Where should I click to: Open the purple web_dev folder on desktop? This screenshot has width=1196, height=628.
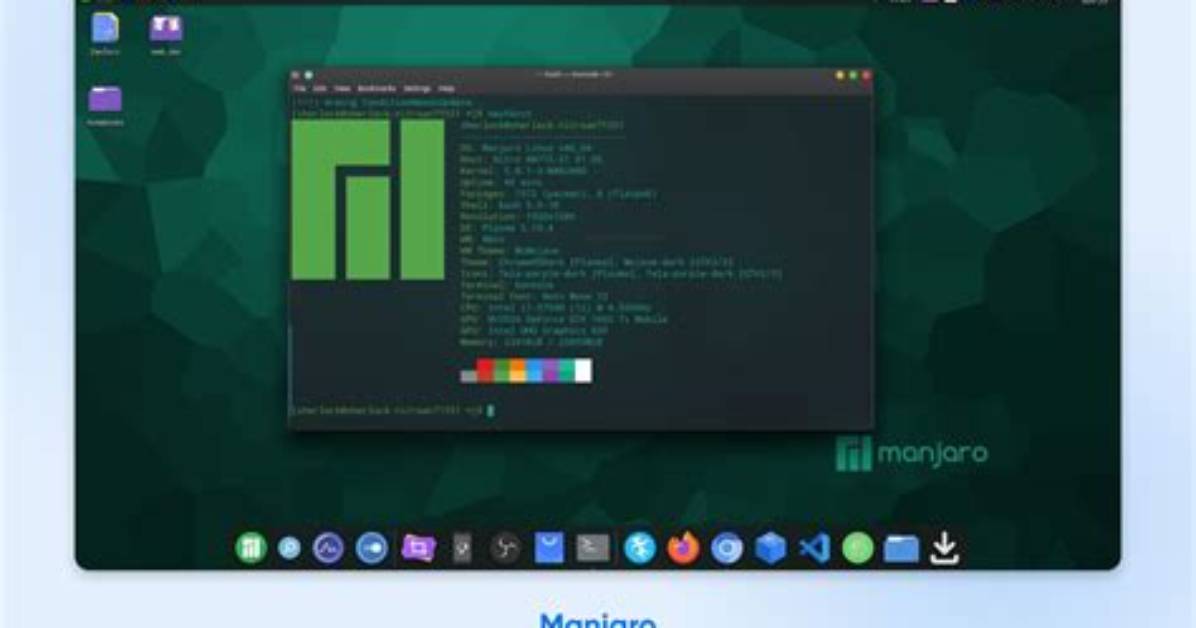[x=166, y=29]
